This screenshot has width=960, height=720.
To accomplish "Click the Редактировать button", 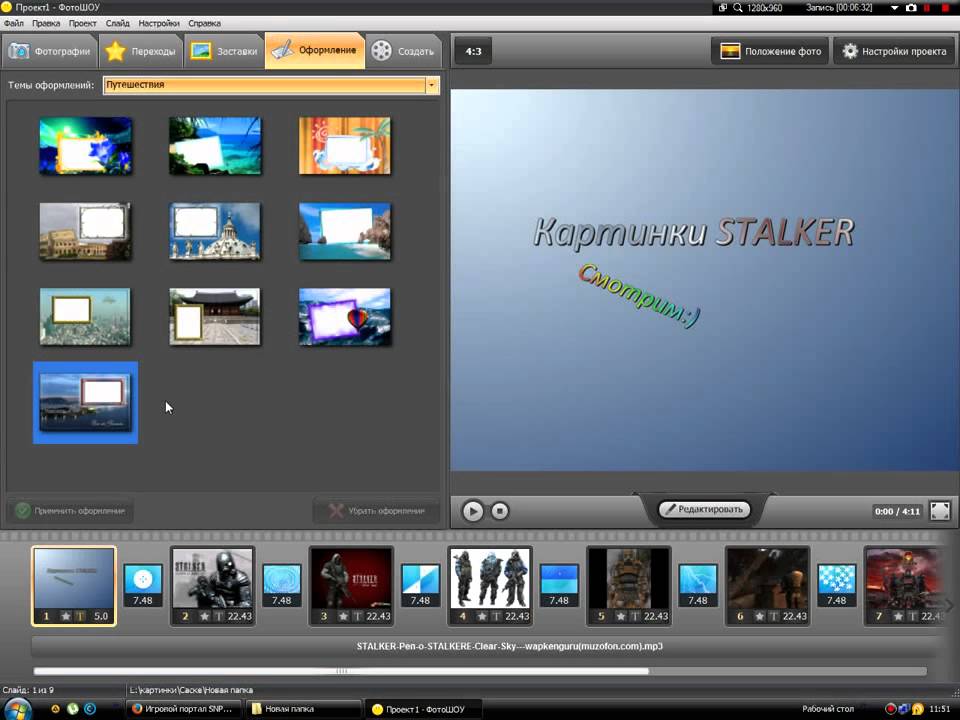I will click(x=704, y=509).
